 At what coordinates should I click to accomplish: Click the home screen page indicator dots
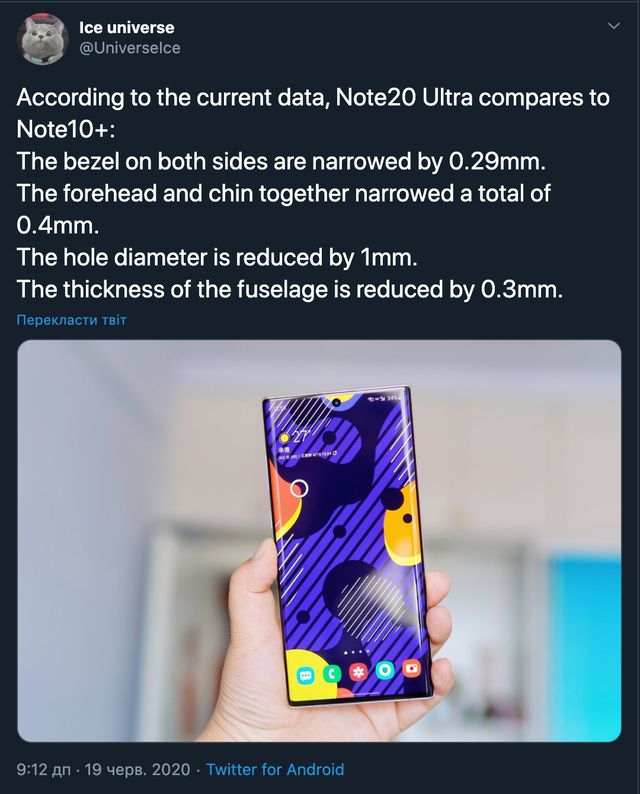356,651
